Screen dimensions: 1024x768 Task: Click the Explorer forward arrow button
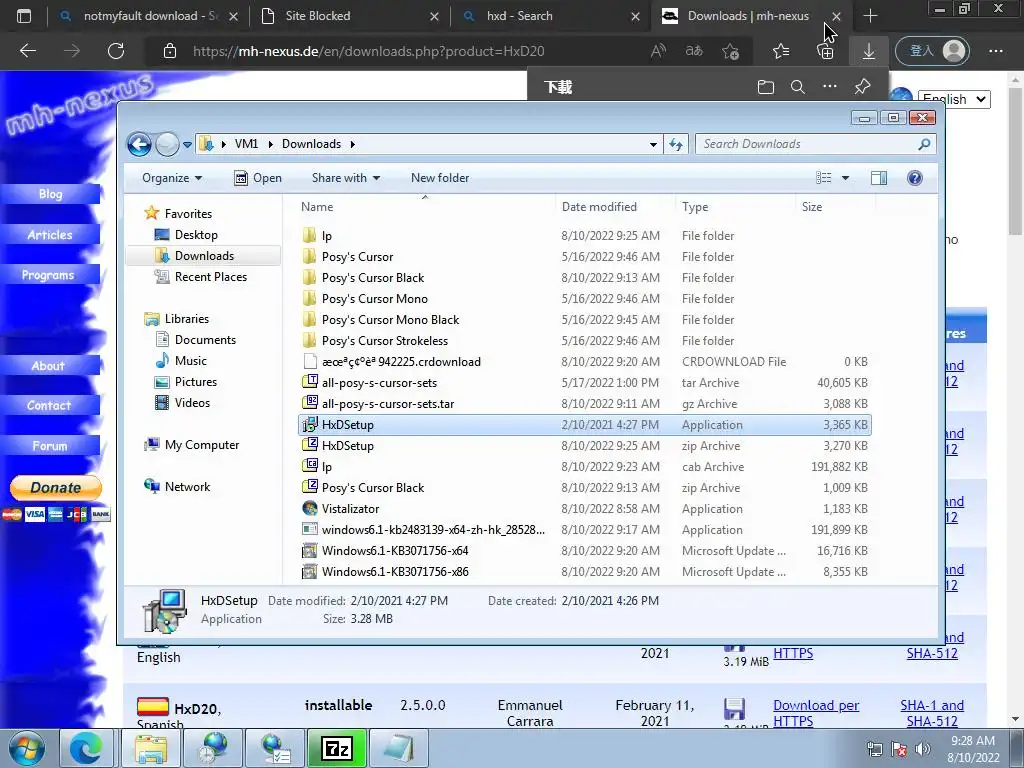[167, 144]
